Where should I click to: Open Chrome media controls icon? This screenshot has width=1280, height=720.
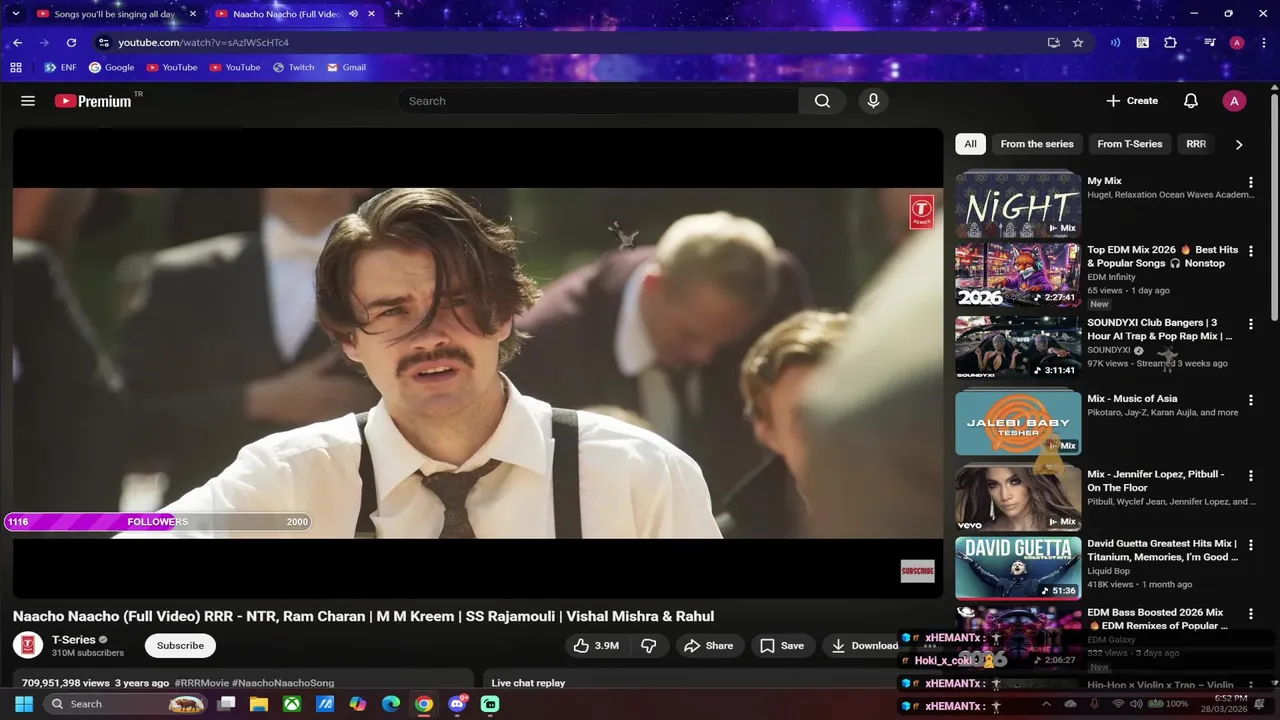[x=1209, y=43]
